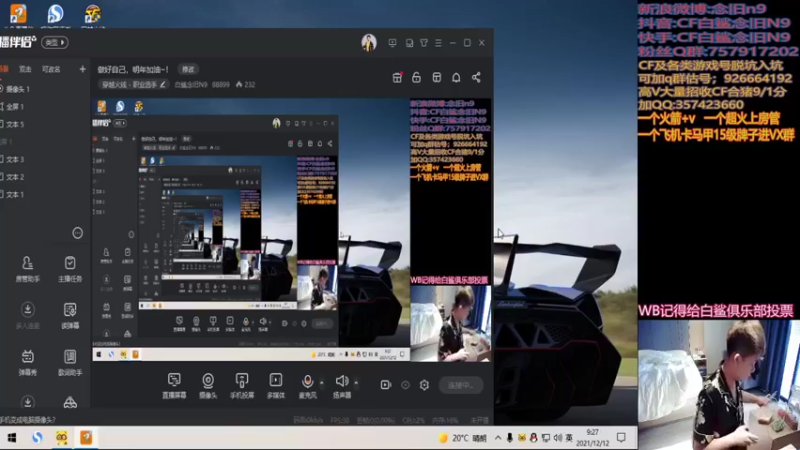Image resolution: width=800 pixels, height=450 pixels.
Task: Add a new scene with plus icon
Action: [x=82, y=69]
